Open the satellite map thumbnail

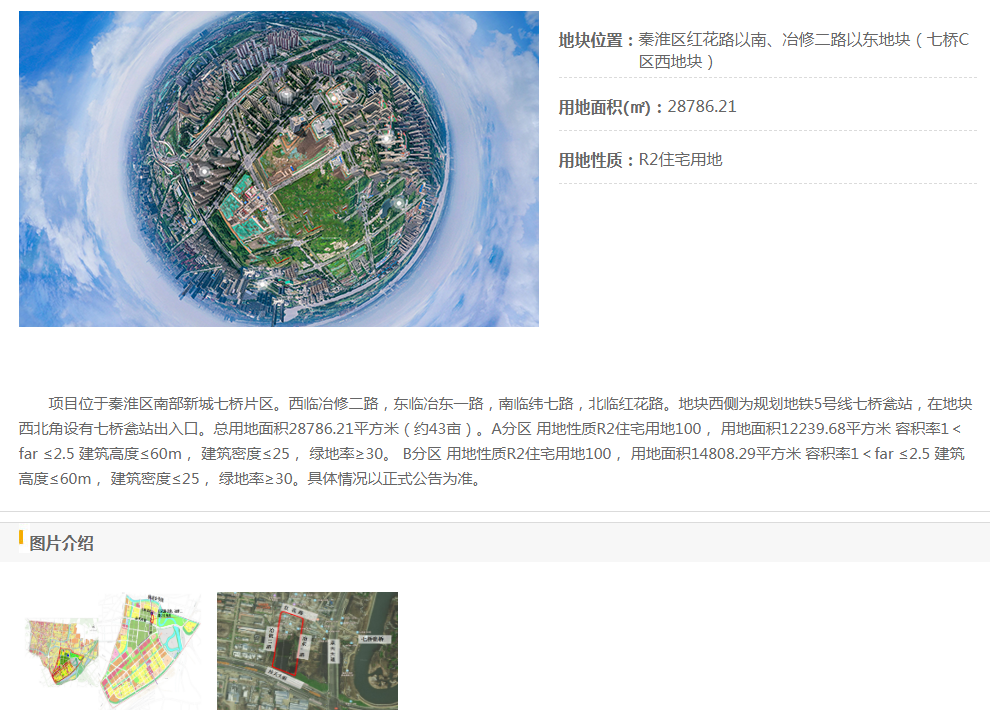307,650
